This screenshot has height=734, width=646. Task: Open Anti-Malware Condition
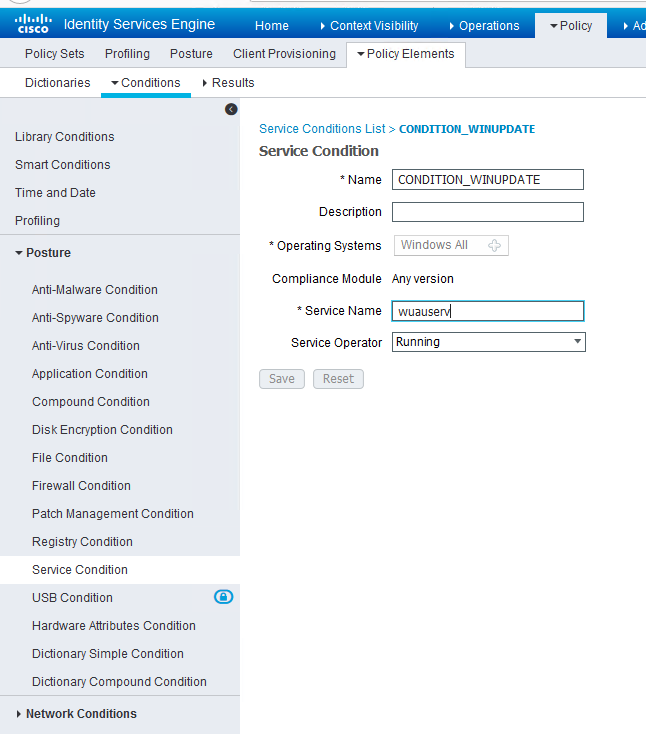(95, 290)
